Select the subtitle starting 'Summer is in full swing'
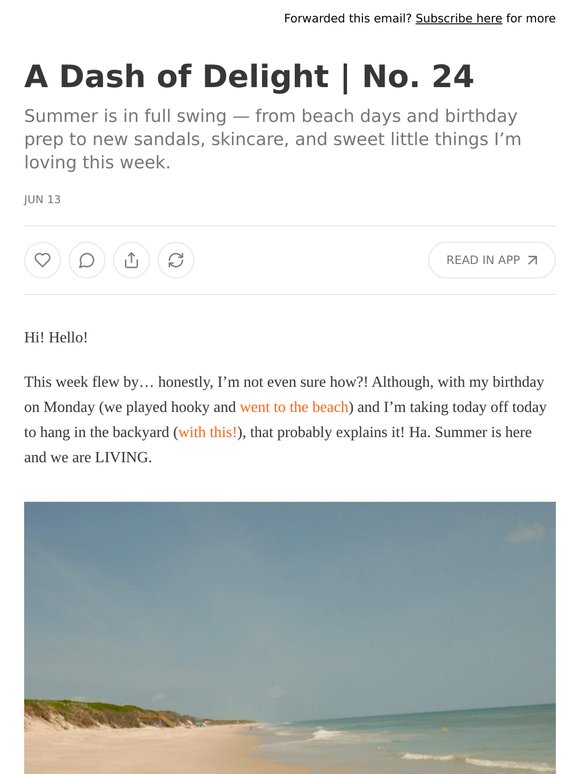The height and width of the screenshot is (774, 580). pos(272,139)
